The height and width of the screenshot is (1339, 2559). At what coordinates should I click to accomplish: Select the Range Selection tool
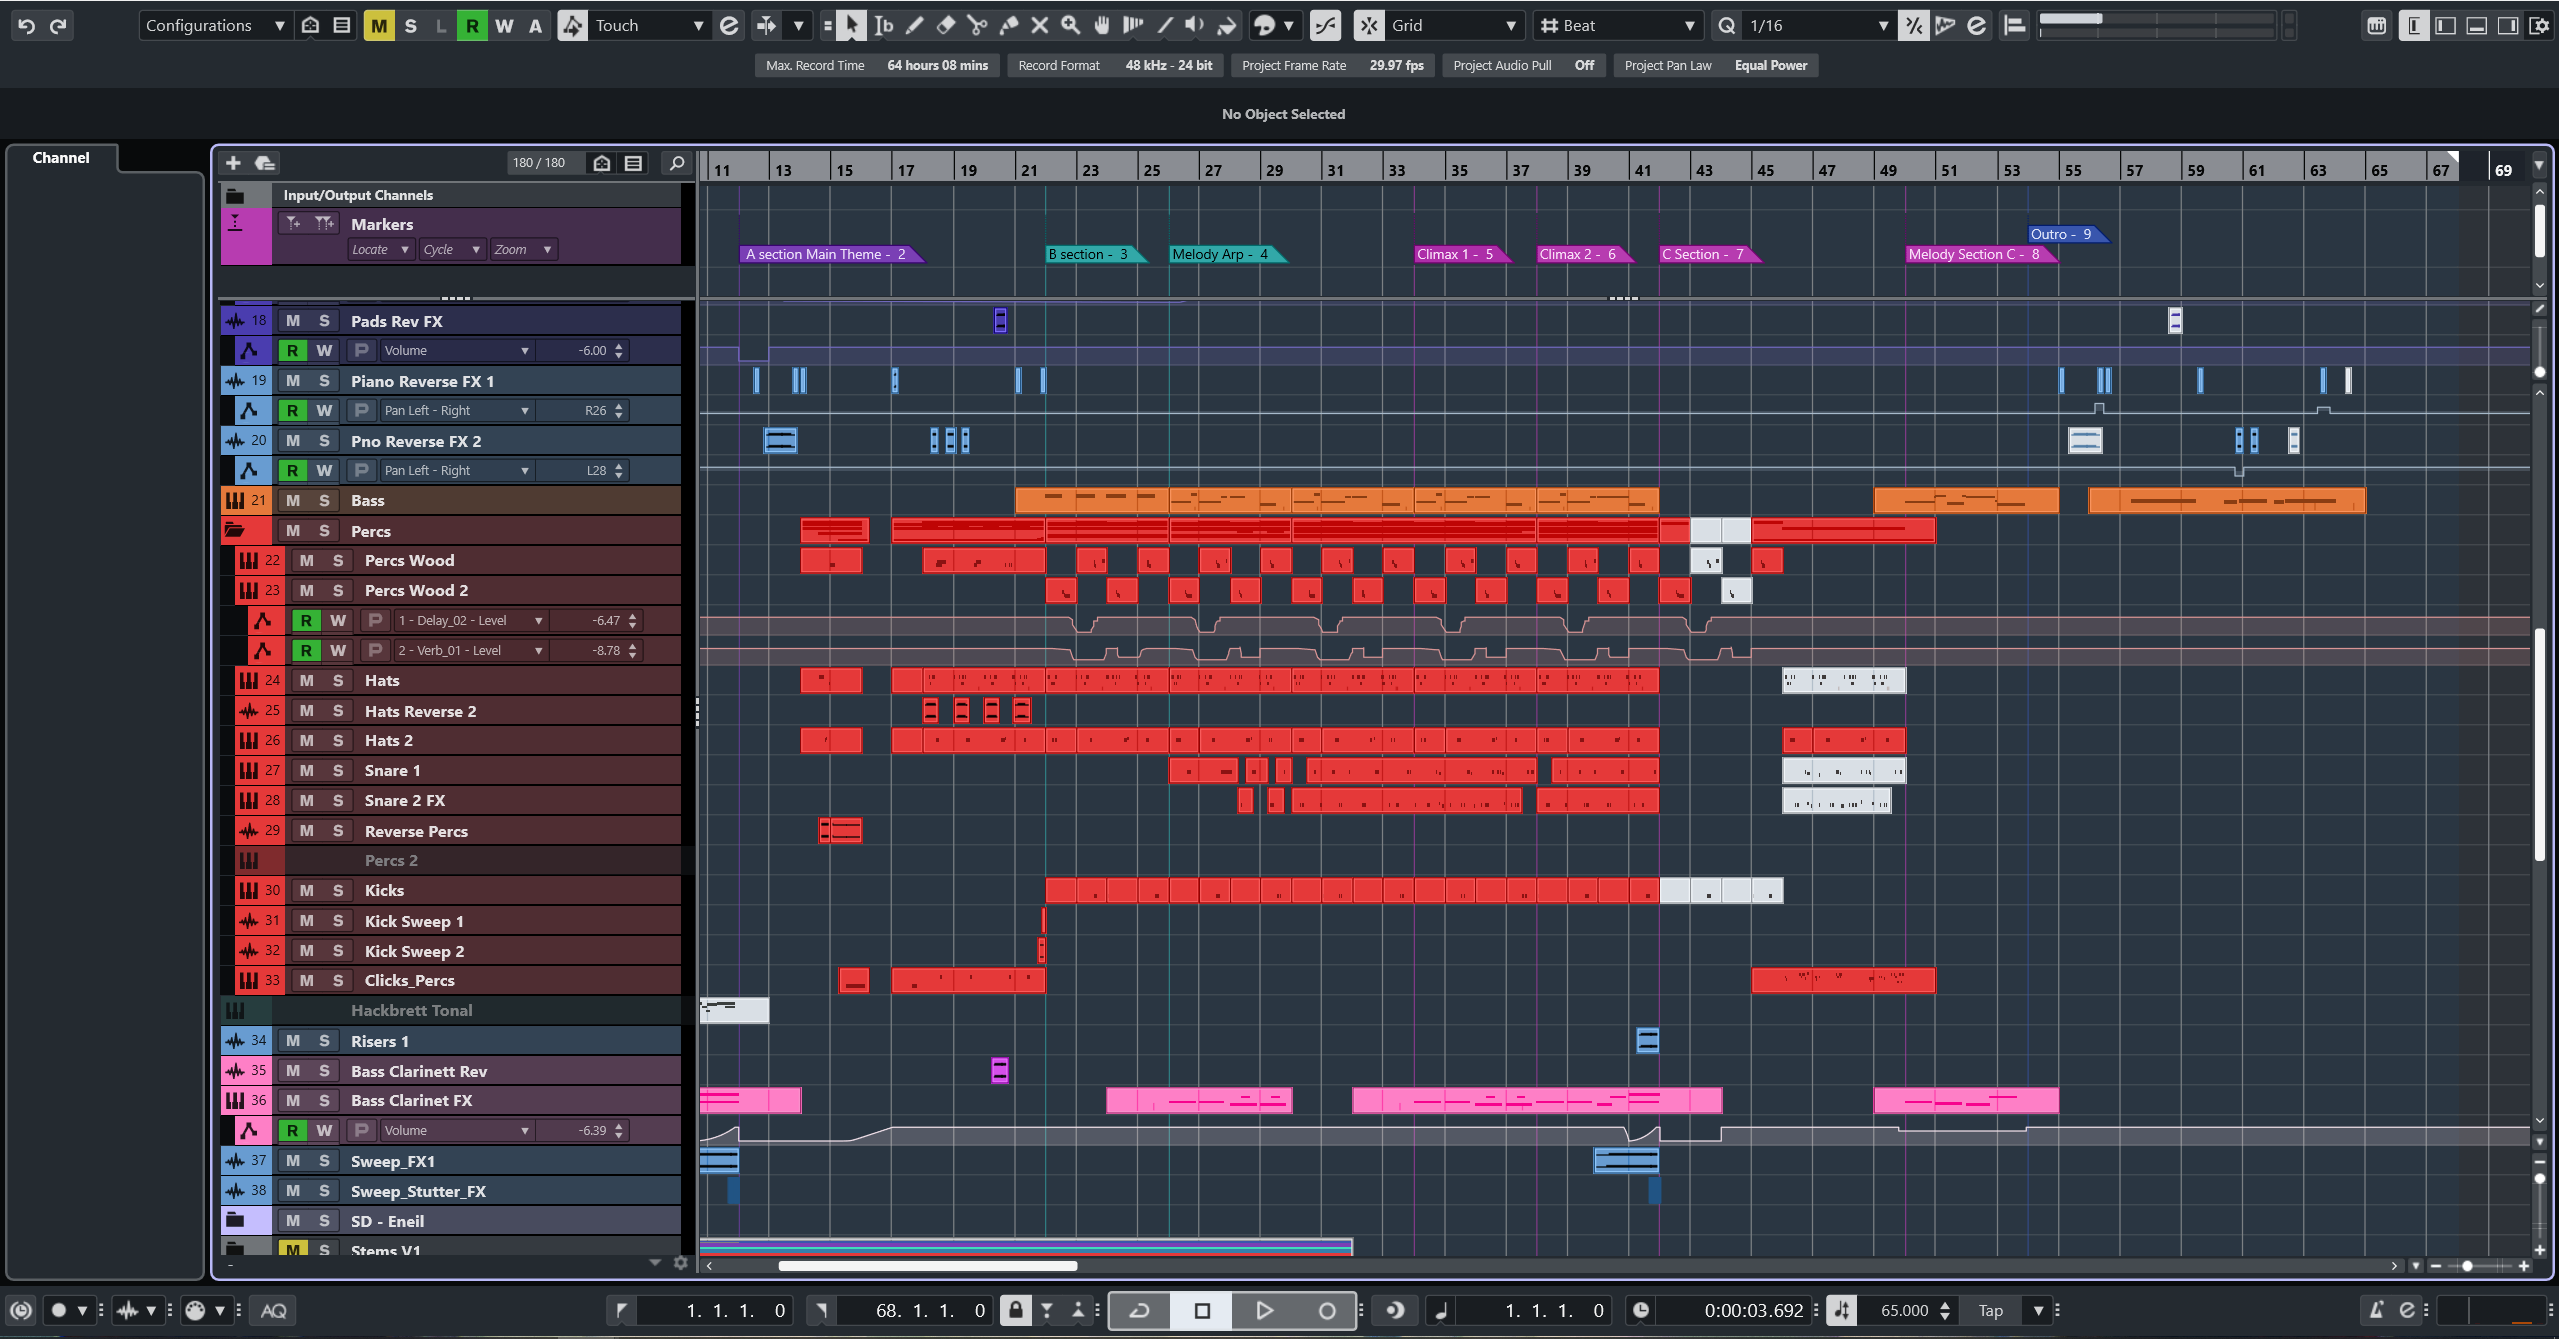pos(883,26)
